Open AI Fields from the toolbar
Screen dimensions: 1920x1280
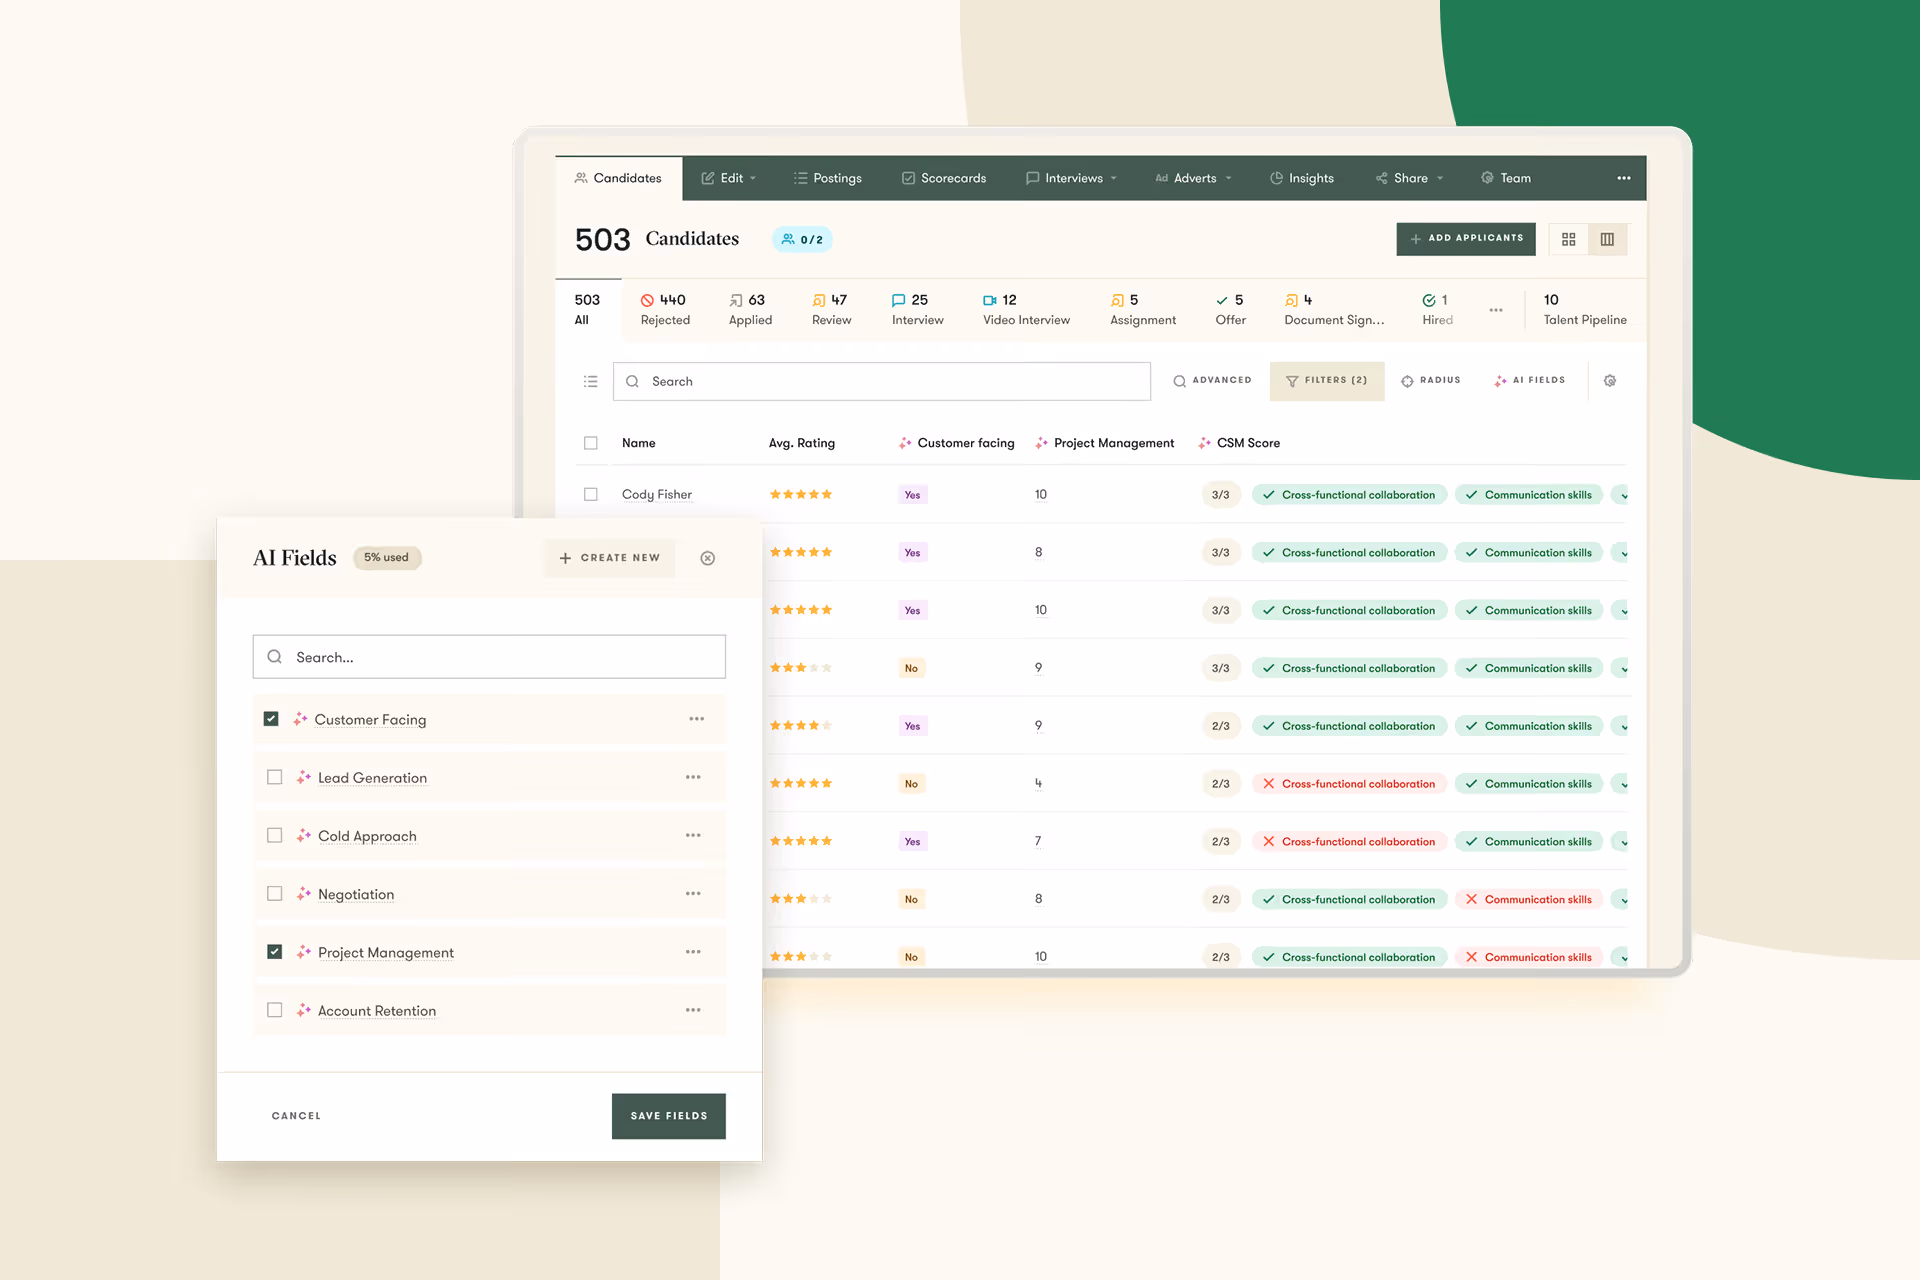pyautogui.click(x=1529, y=381)
